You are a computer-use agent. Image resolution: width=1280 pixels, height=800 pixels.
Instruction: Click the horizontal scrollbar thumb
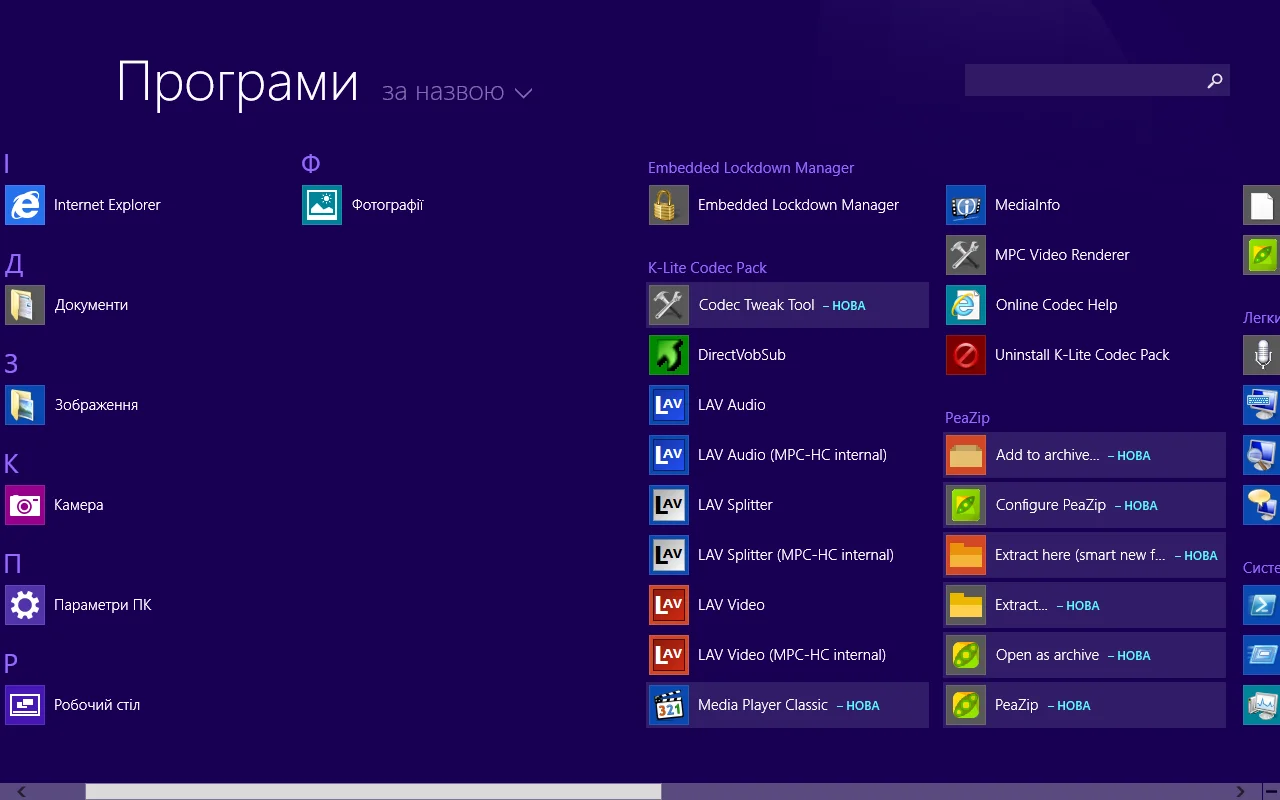pos(373,791)
